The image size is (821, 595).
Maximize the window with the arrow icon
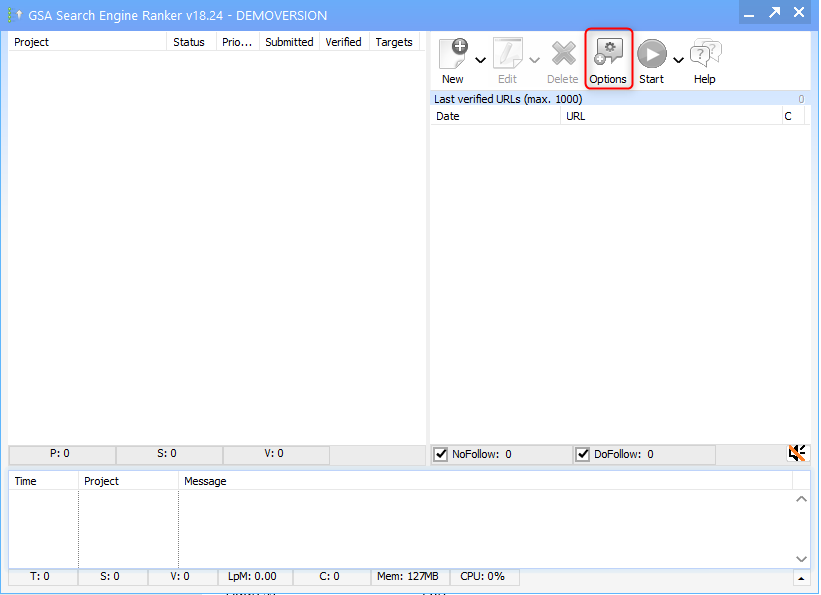(774, 13)
